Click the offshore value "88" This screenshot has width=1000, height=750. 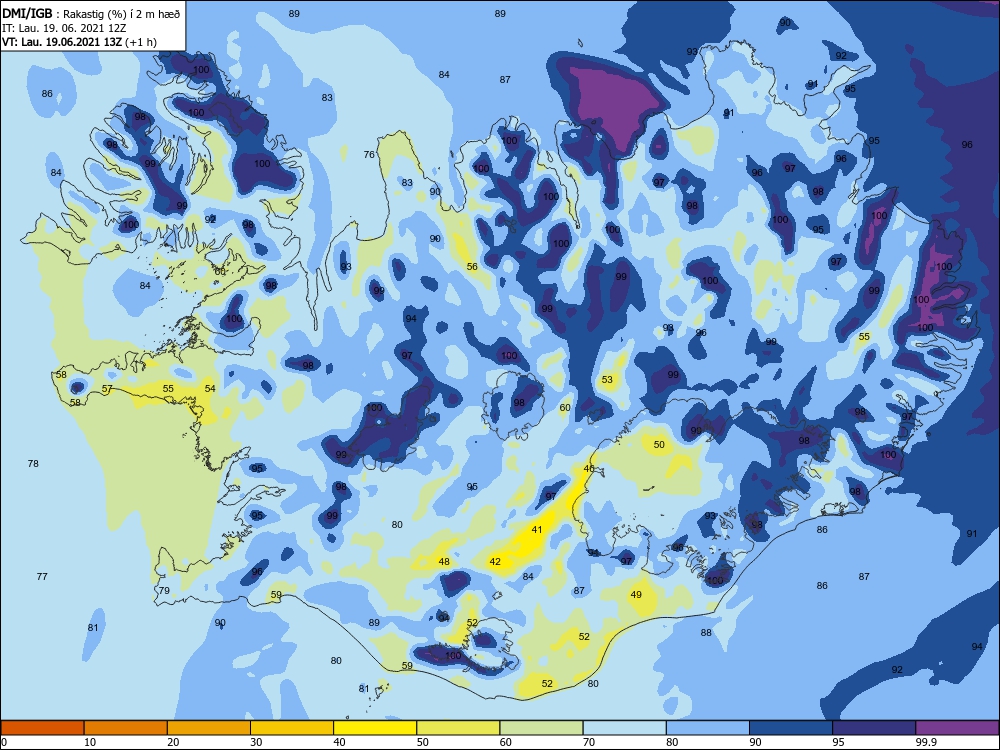[706, 633]
